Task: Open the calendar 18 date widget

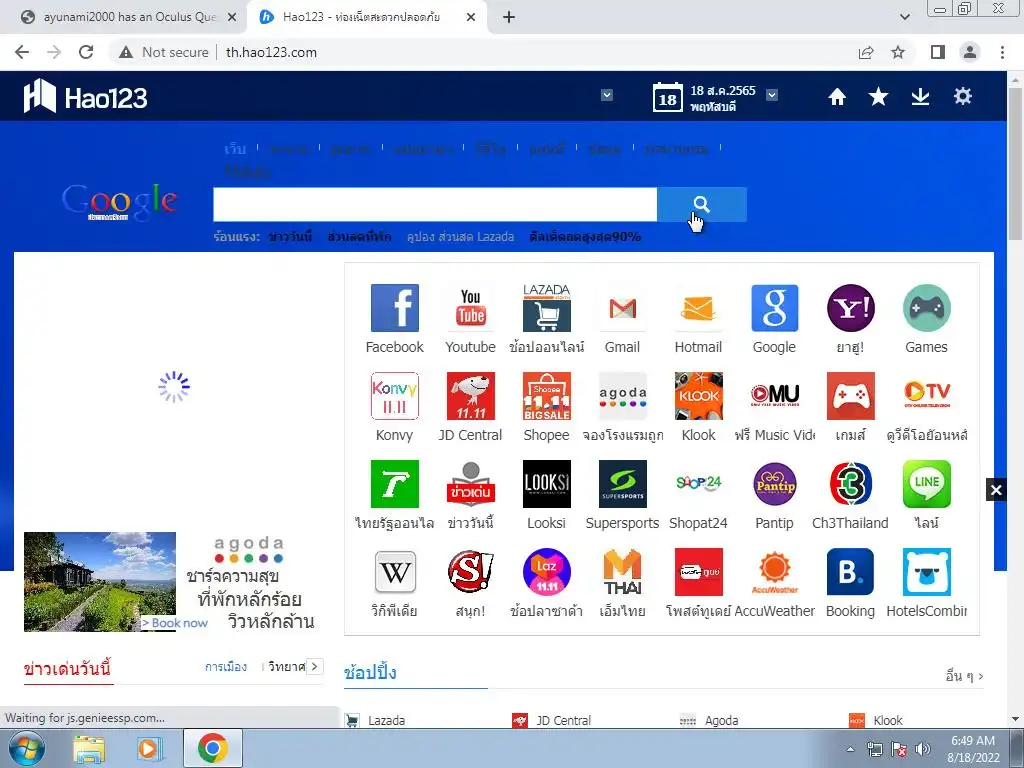Action: click(667, 98)
